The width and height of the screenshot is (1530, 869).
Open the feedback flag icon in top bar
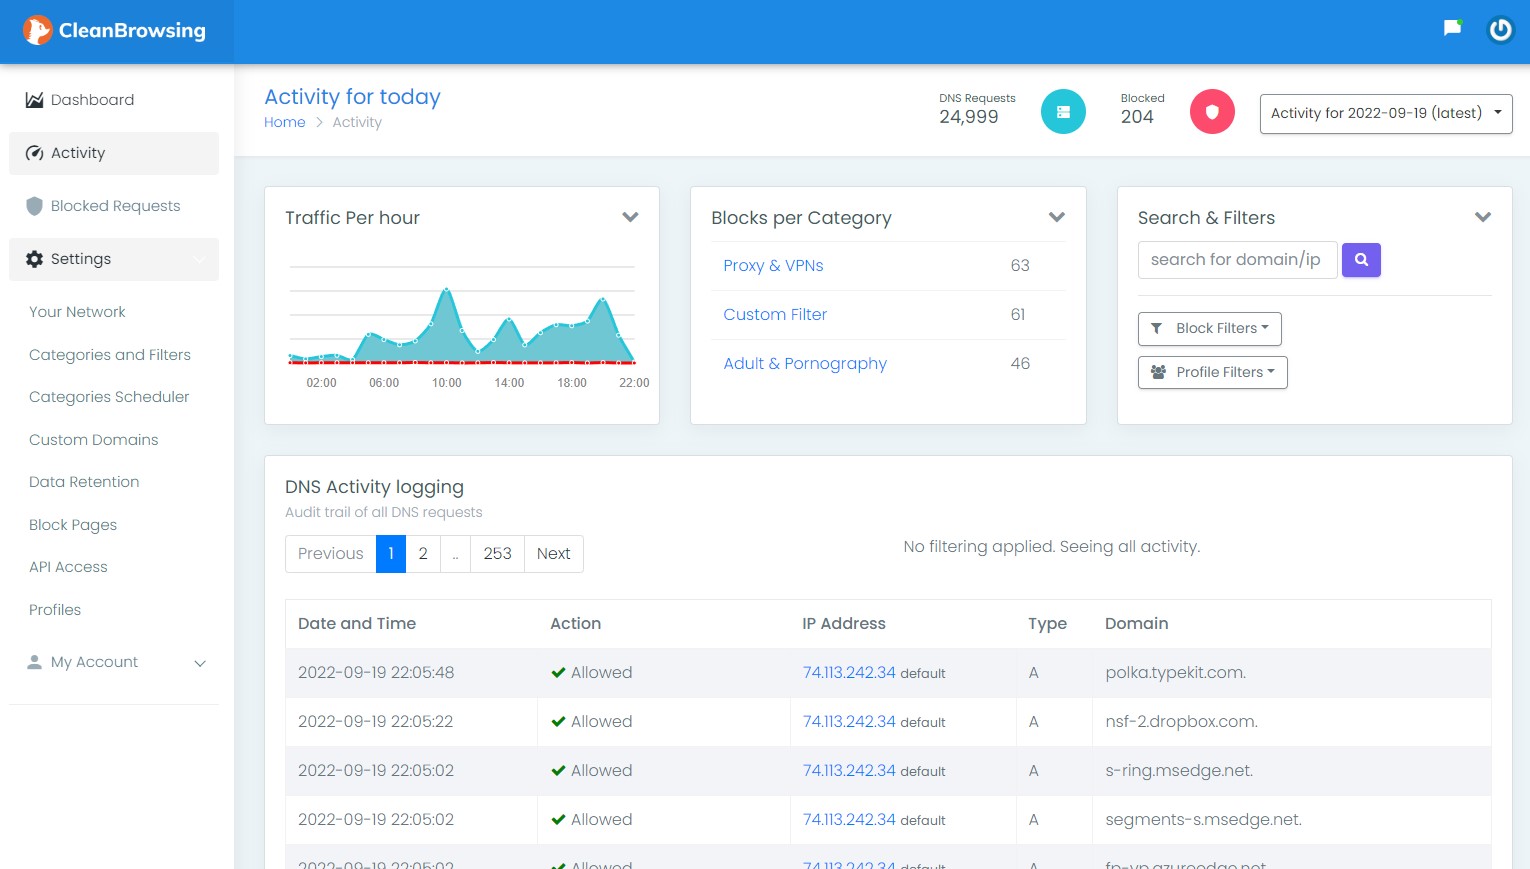[1451, 28]
